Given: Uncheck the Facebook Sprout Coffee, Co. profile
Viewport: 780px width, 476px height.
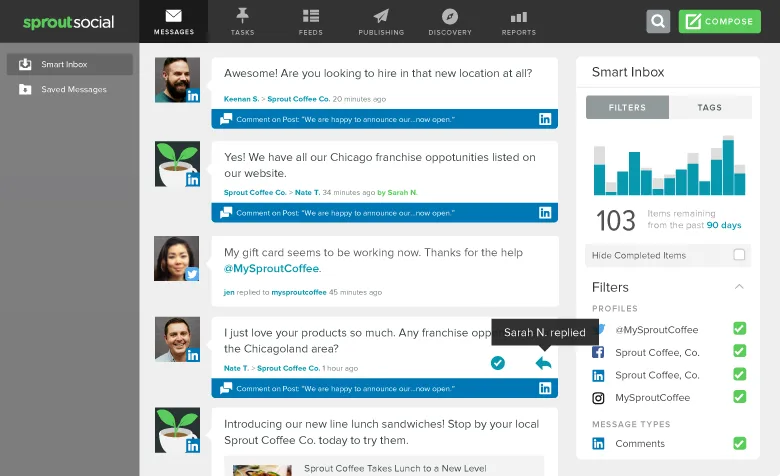Looking at the screenshot, I should point(740,351).
